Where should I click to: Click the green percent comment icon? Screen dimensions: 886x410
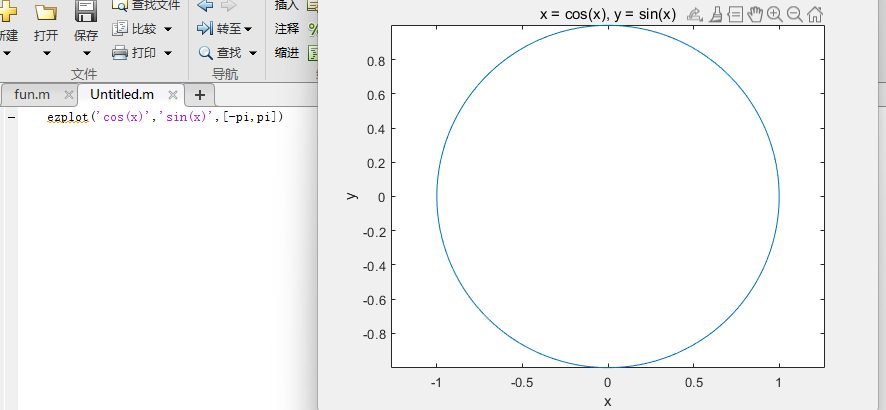313,28
